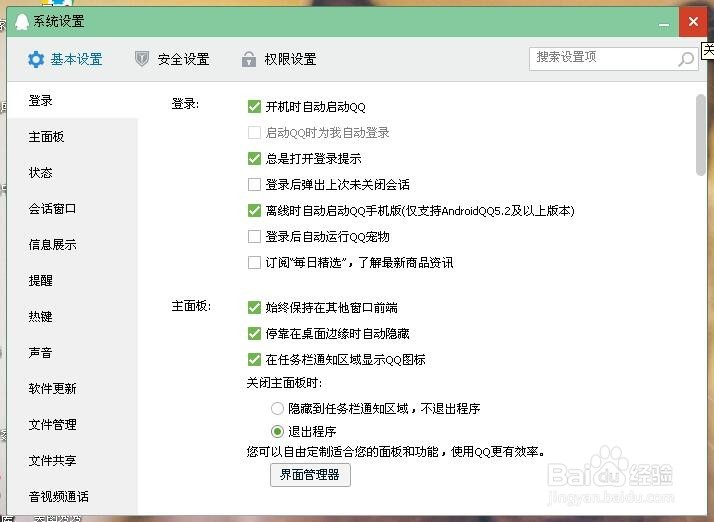This screenshot has width=714, height=522.
Task: Click the lock icon for 权限设置
Action: [249, 59]
